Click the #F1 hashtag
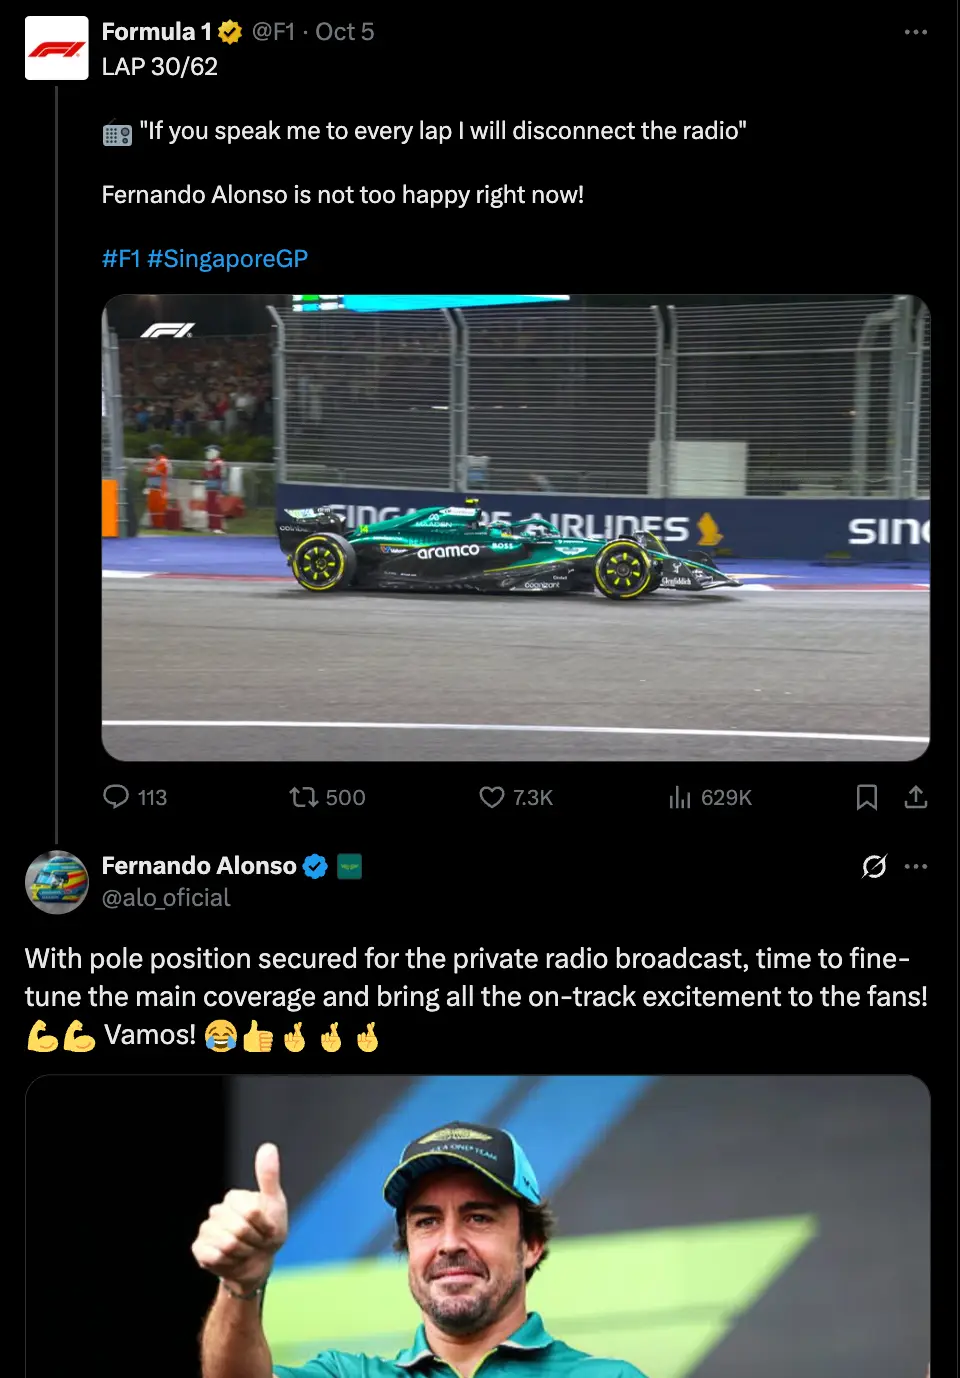 [x=121, y=259]
